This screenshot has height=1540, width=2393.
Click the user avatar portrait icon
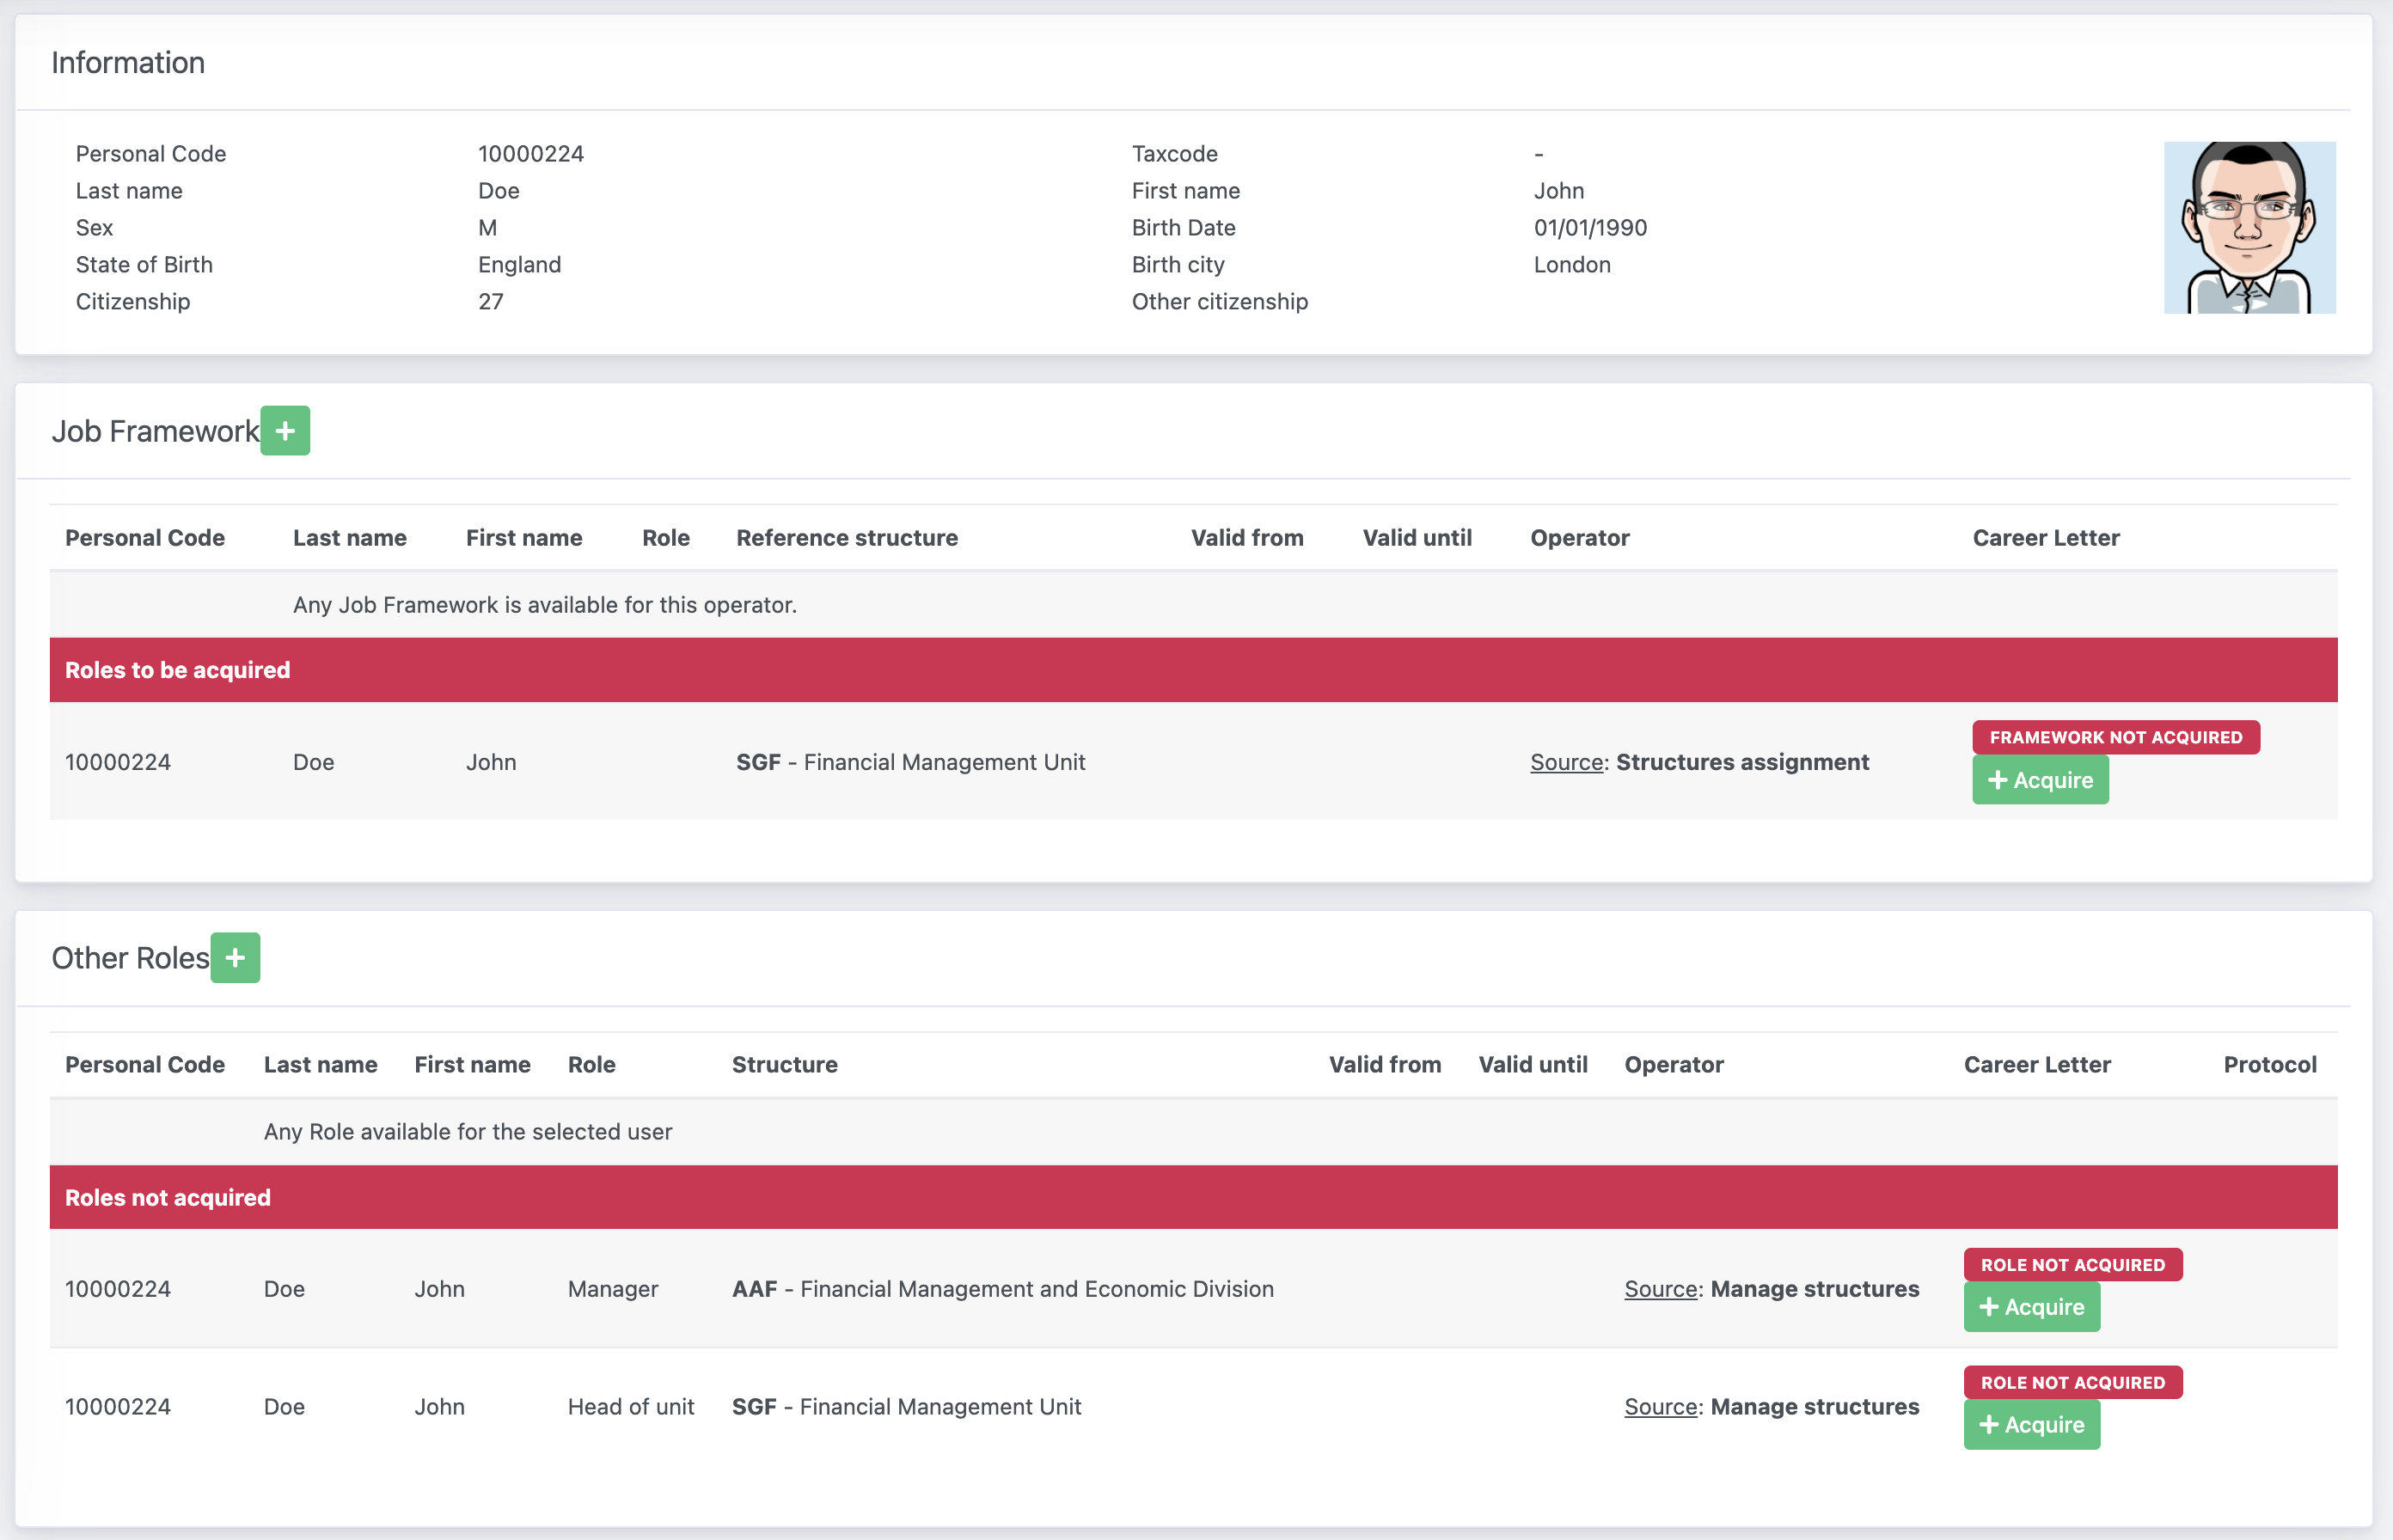point(2250,227)
